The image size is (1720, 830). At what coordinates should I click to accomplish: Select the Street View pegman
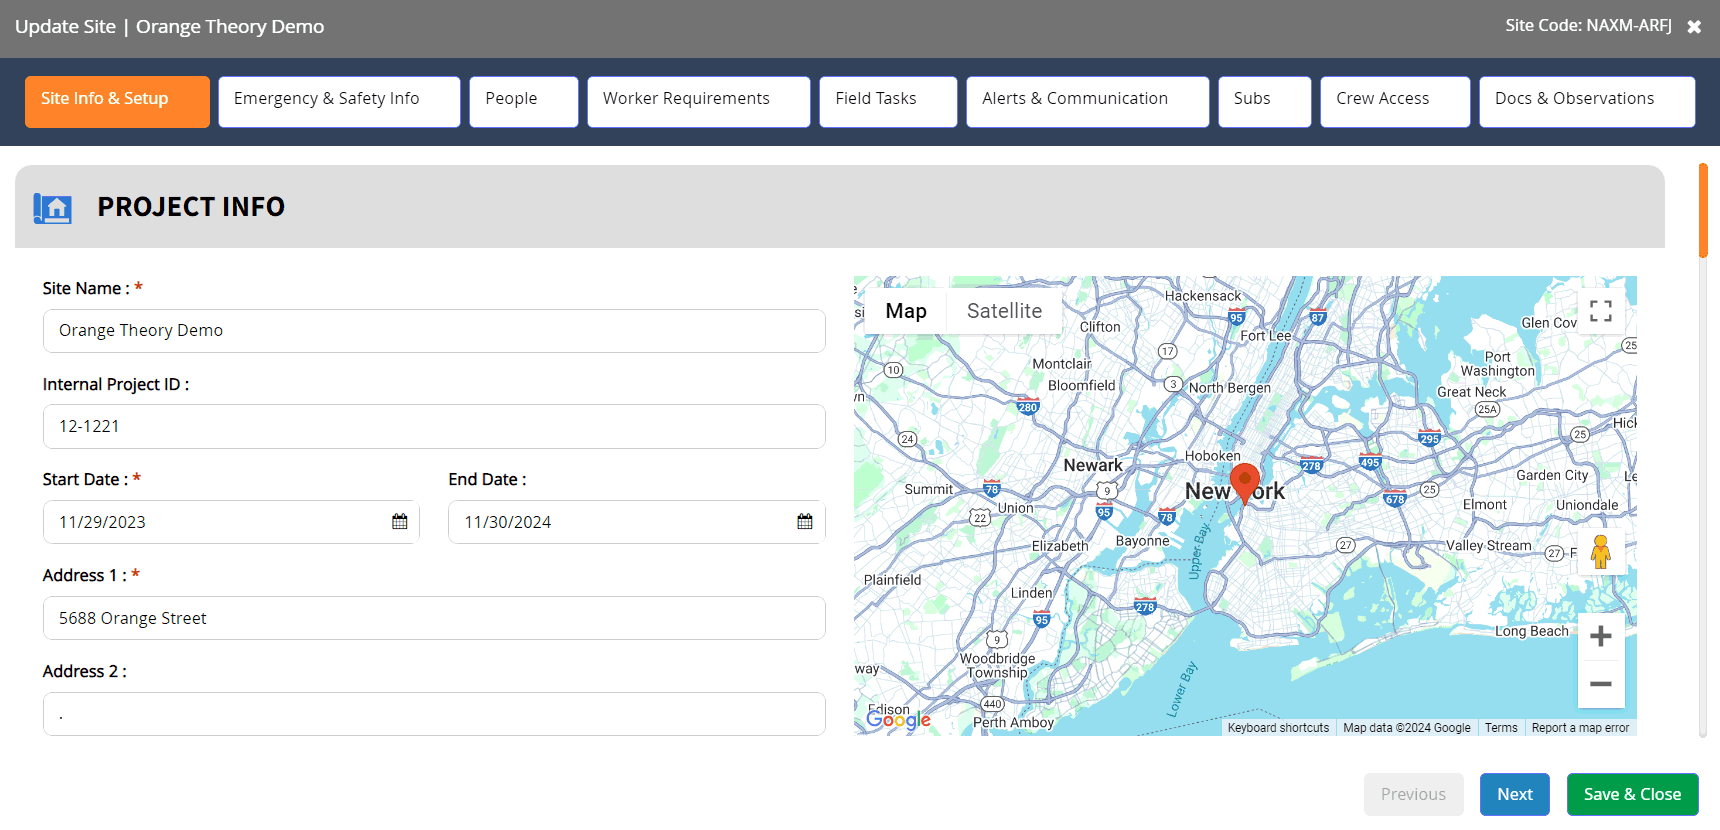tap(1601, 552)
